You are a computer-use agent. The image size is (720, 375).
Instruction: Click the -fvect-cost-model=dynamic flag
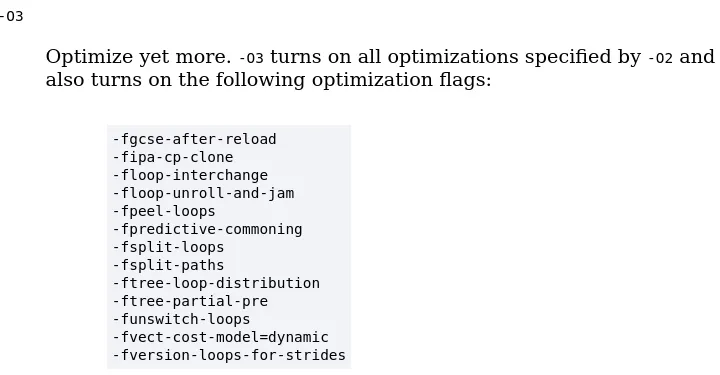221,337
